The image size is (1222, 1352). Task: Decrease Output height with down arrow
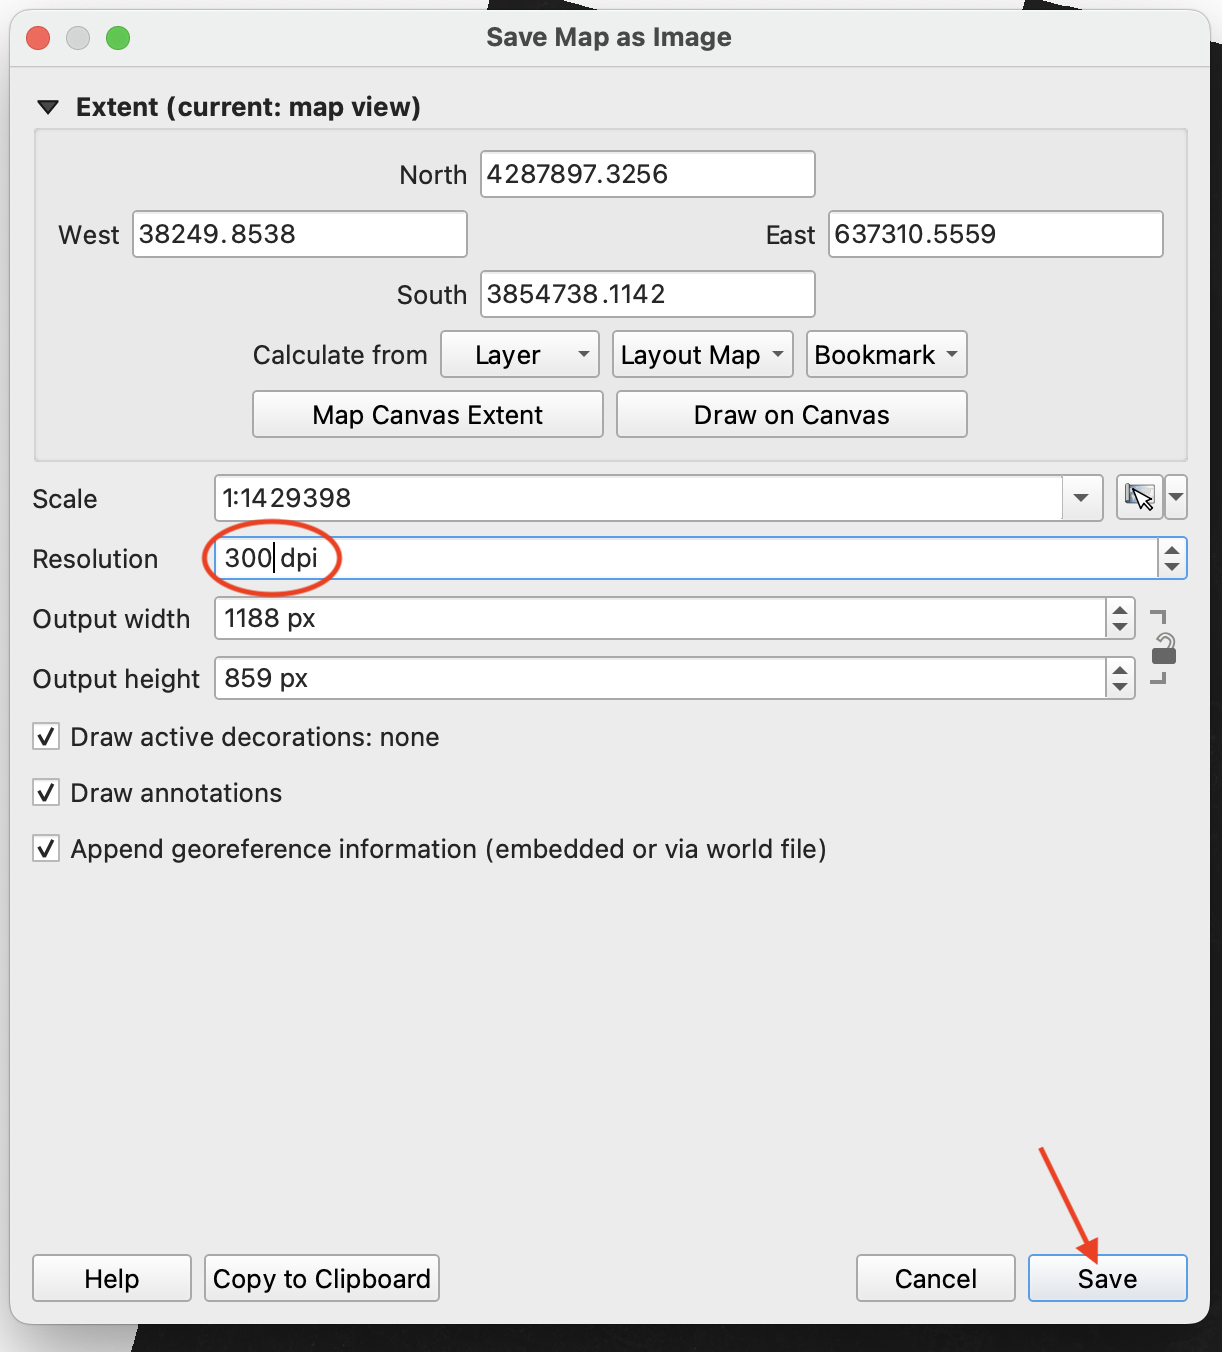pyautogui.click(x=1120, y=688)
